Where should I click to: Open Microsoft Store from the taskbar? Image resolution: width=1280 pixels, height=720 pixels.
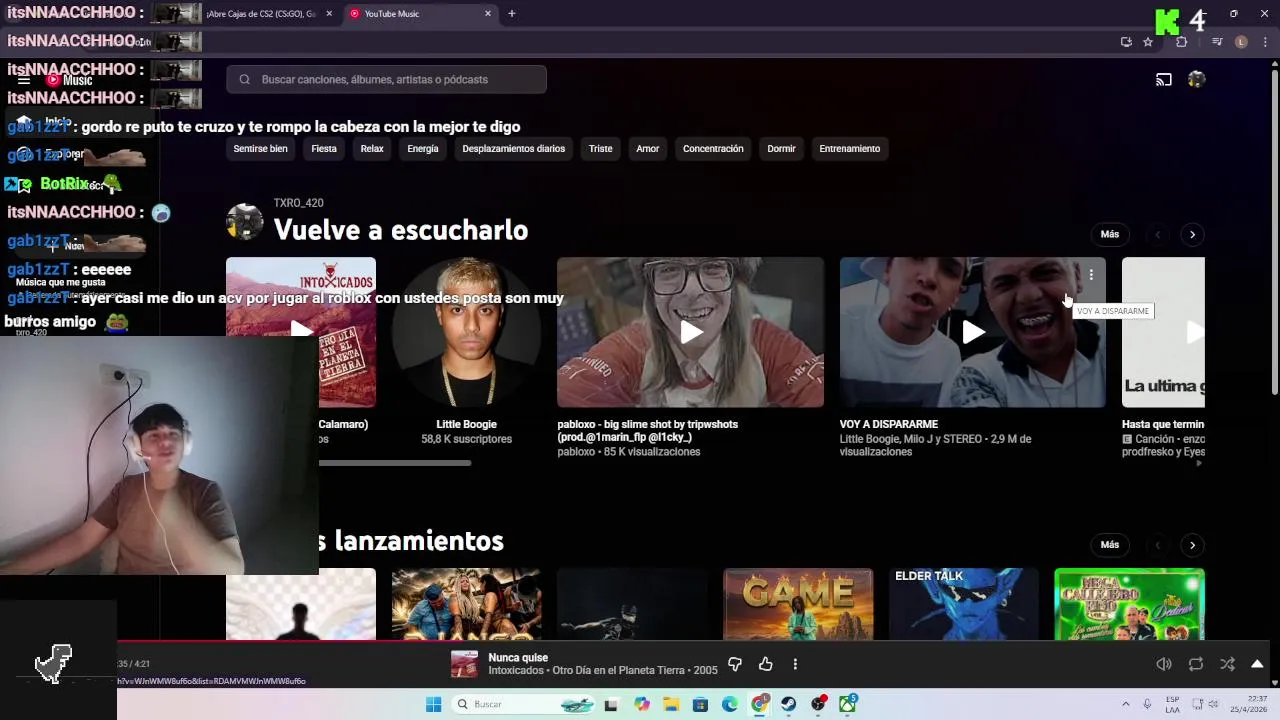[x=700, y=704]
